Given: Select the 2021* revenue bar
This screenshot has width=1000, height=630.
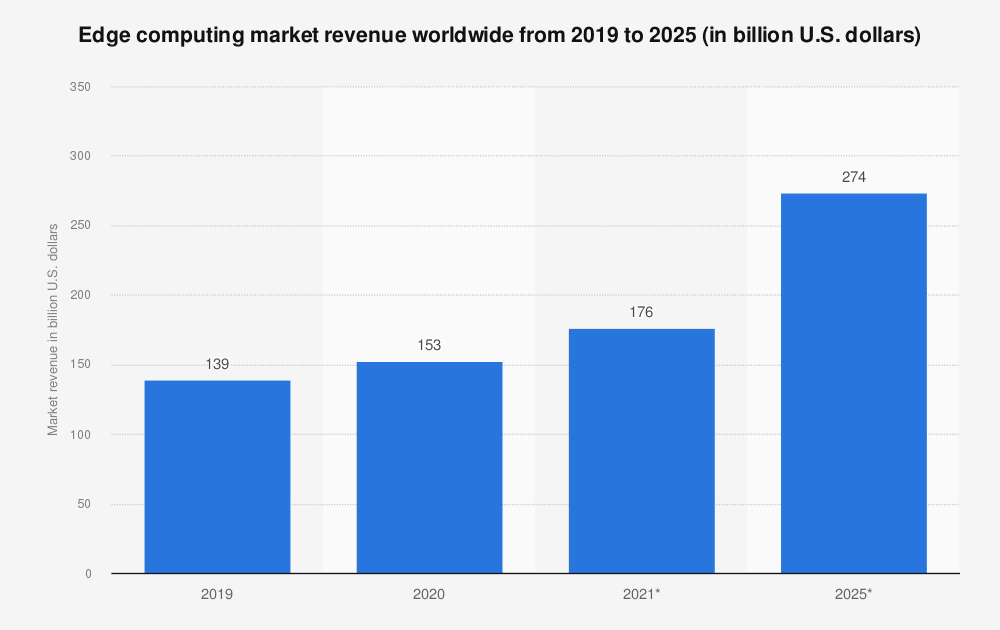Looking at the screenshot, I should click(x=641, y=450).
